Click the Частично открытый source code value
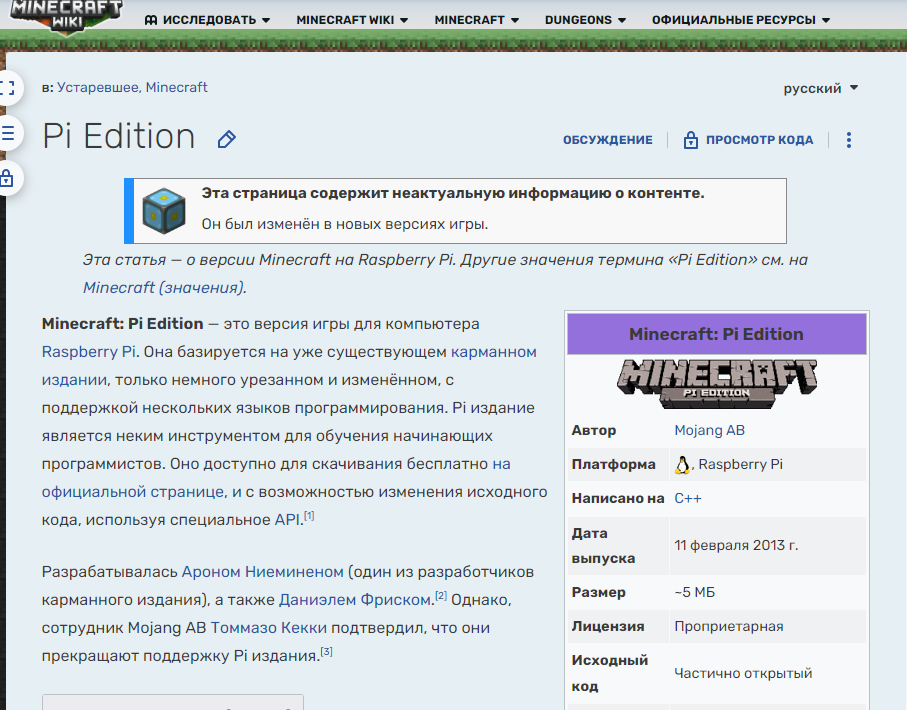Image resolution: width=907 pixels, height=710 pixels. click(x=743, y=673)
